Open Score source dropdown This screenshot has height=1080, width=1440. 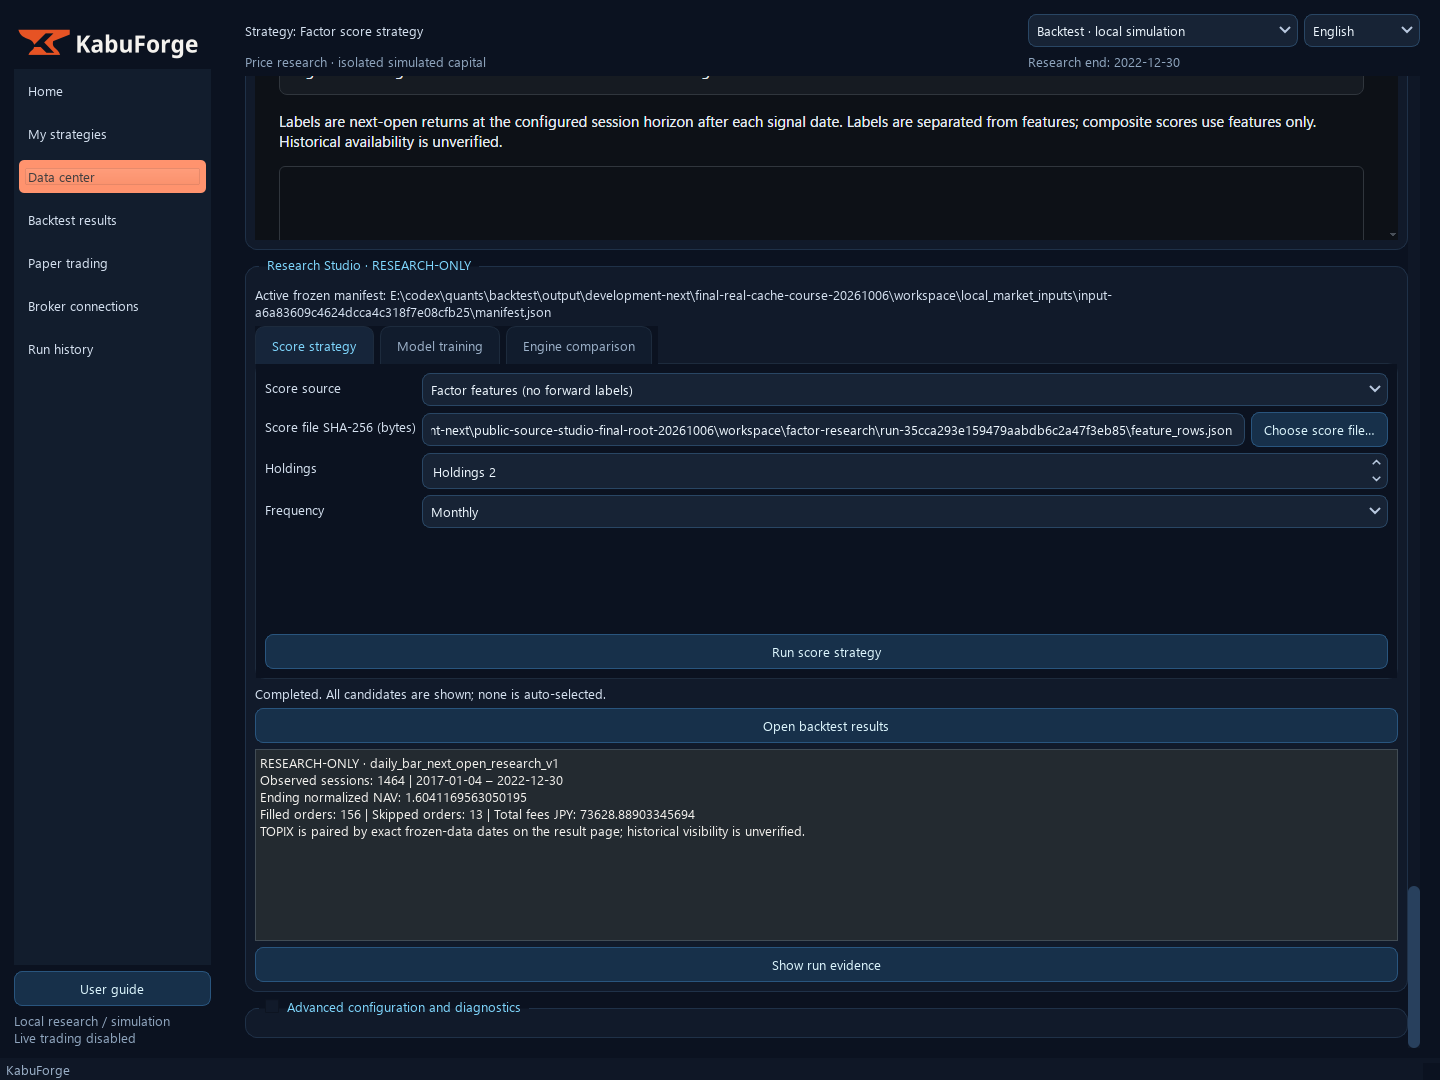(904, 389)
